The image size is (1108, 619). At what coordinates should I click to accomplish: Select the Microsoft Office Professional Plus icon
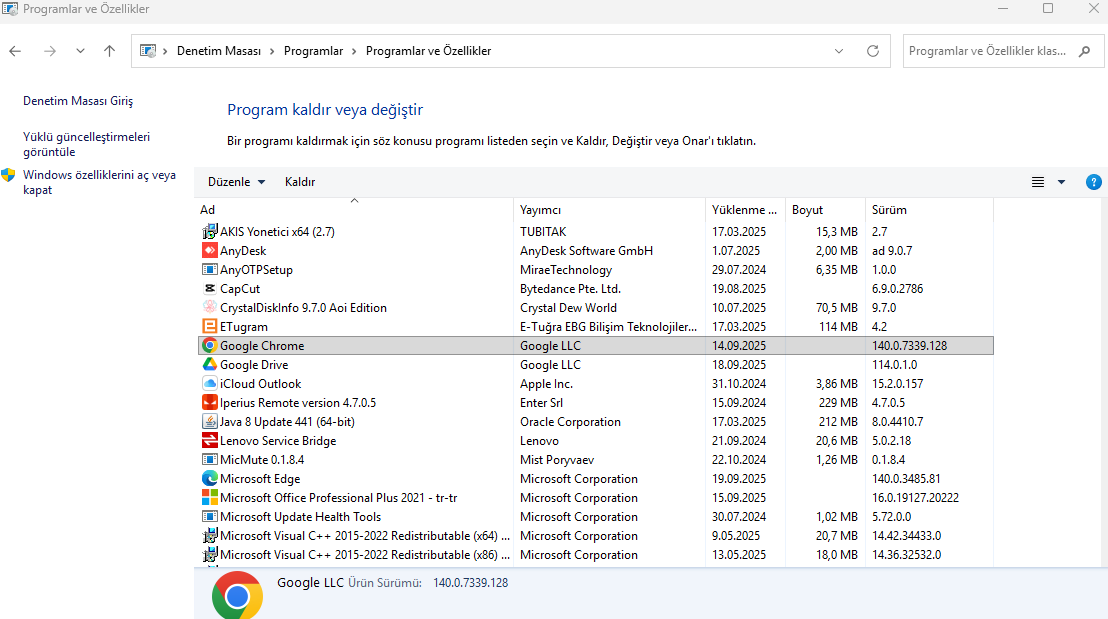(209, 498)
